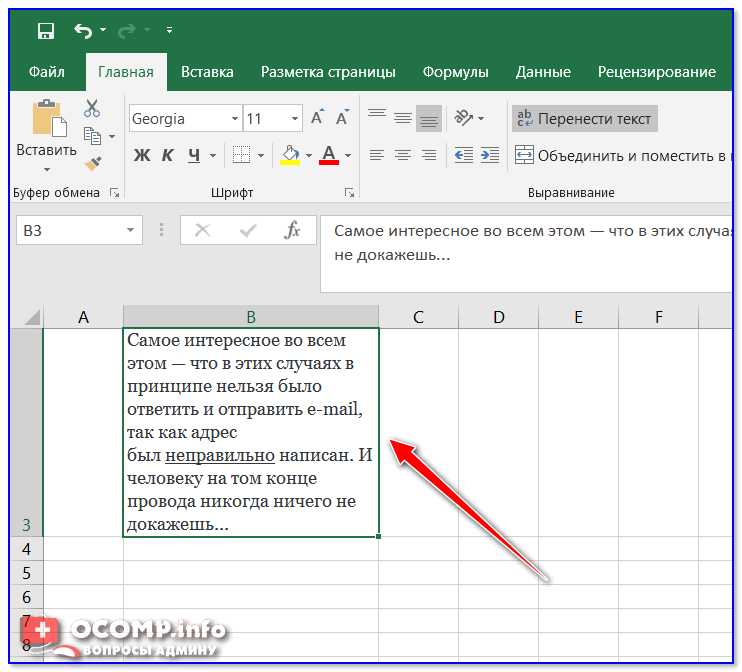Viewport: 742px width, 672px height.
Task: Click Объединить и поместить в центре
Action: (623, 155)
